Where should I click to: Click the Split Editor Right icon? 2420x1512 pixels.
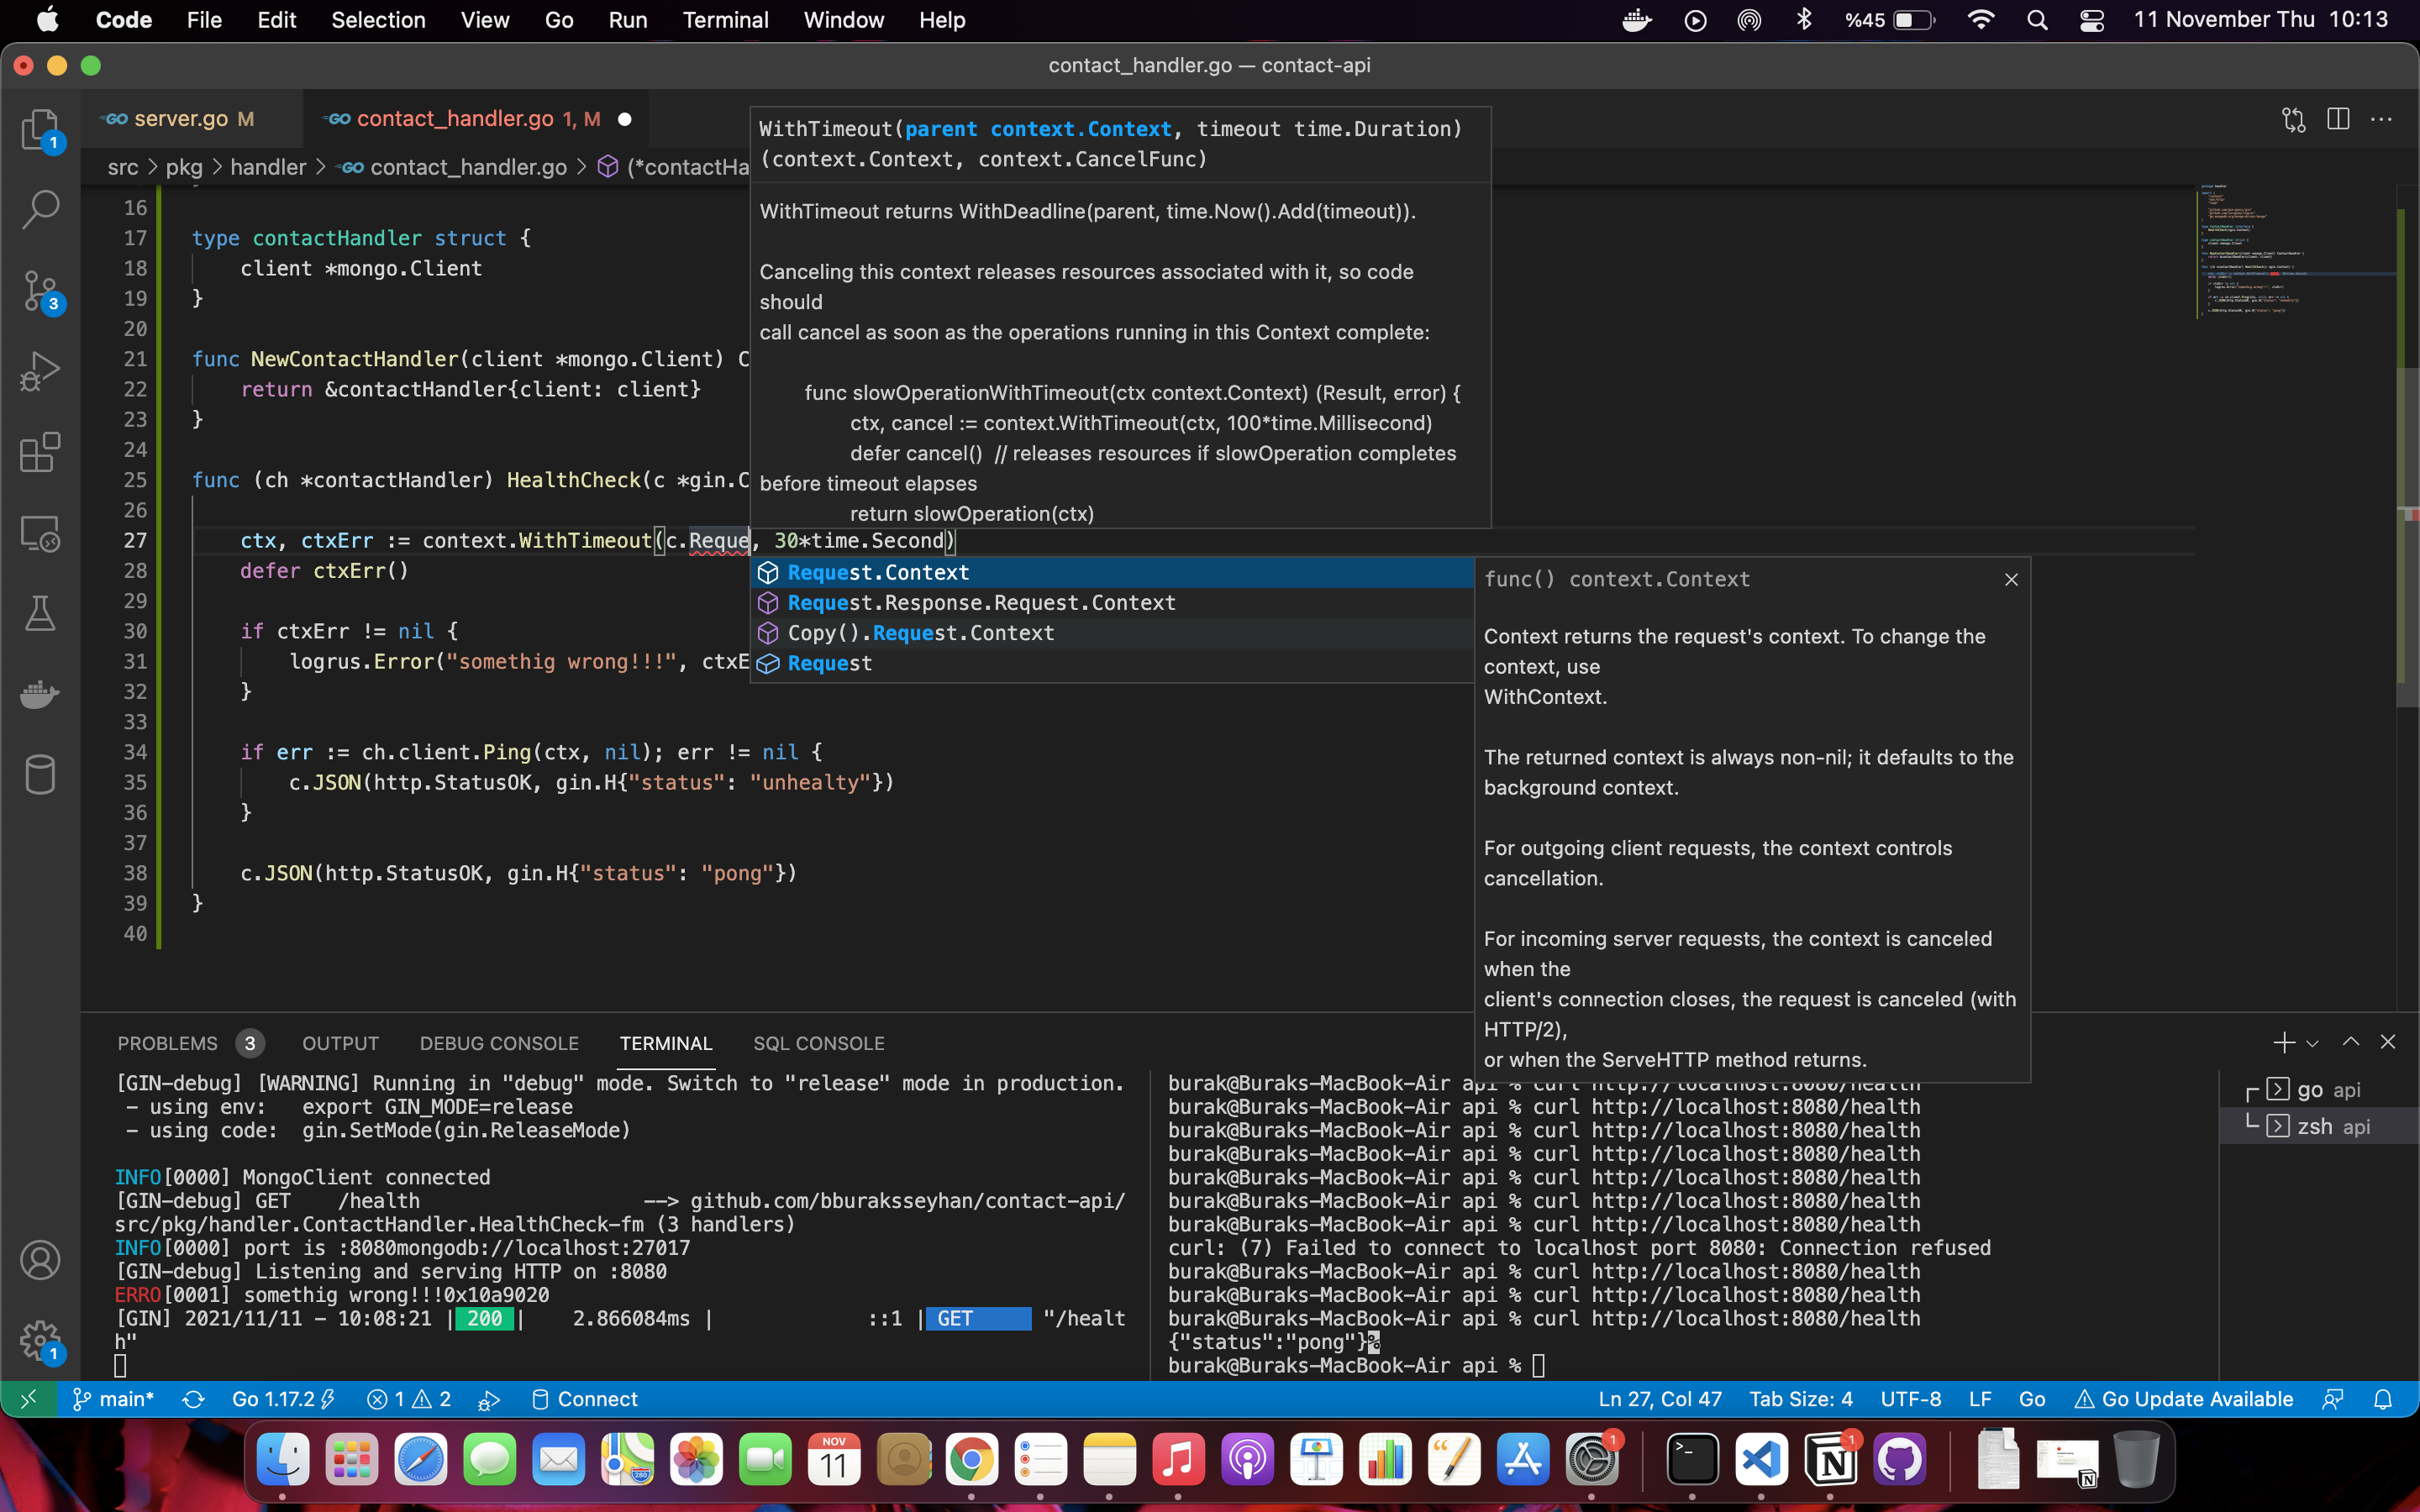(2338, 119)
